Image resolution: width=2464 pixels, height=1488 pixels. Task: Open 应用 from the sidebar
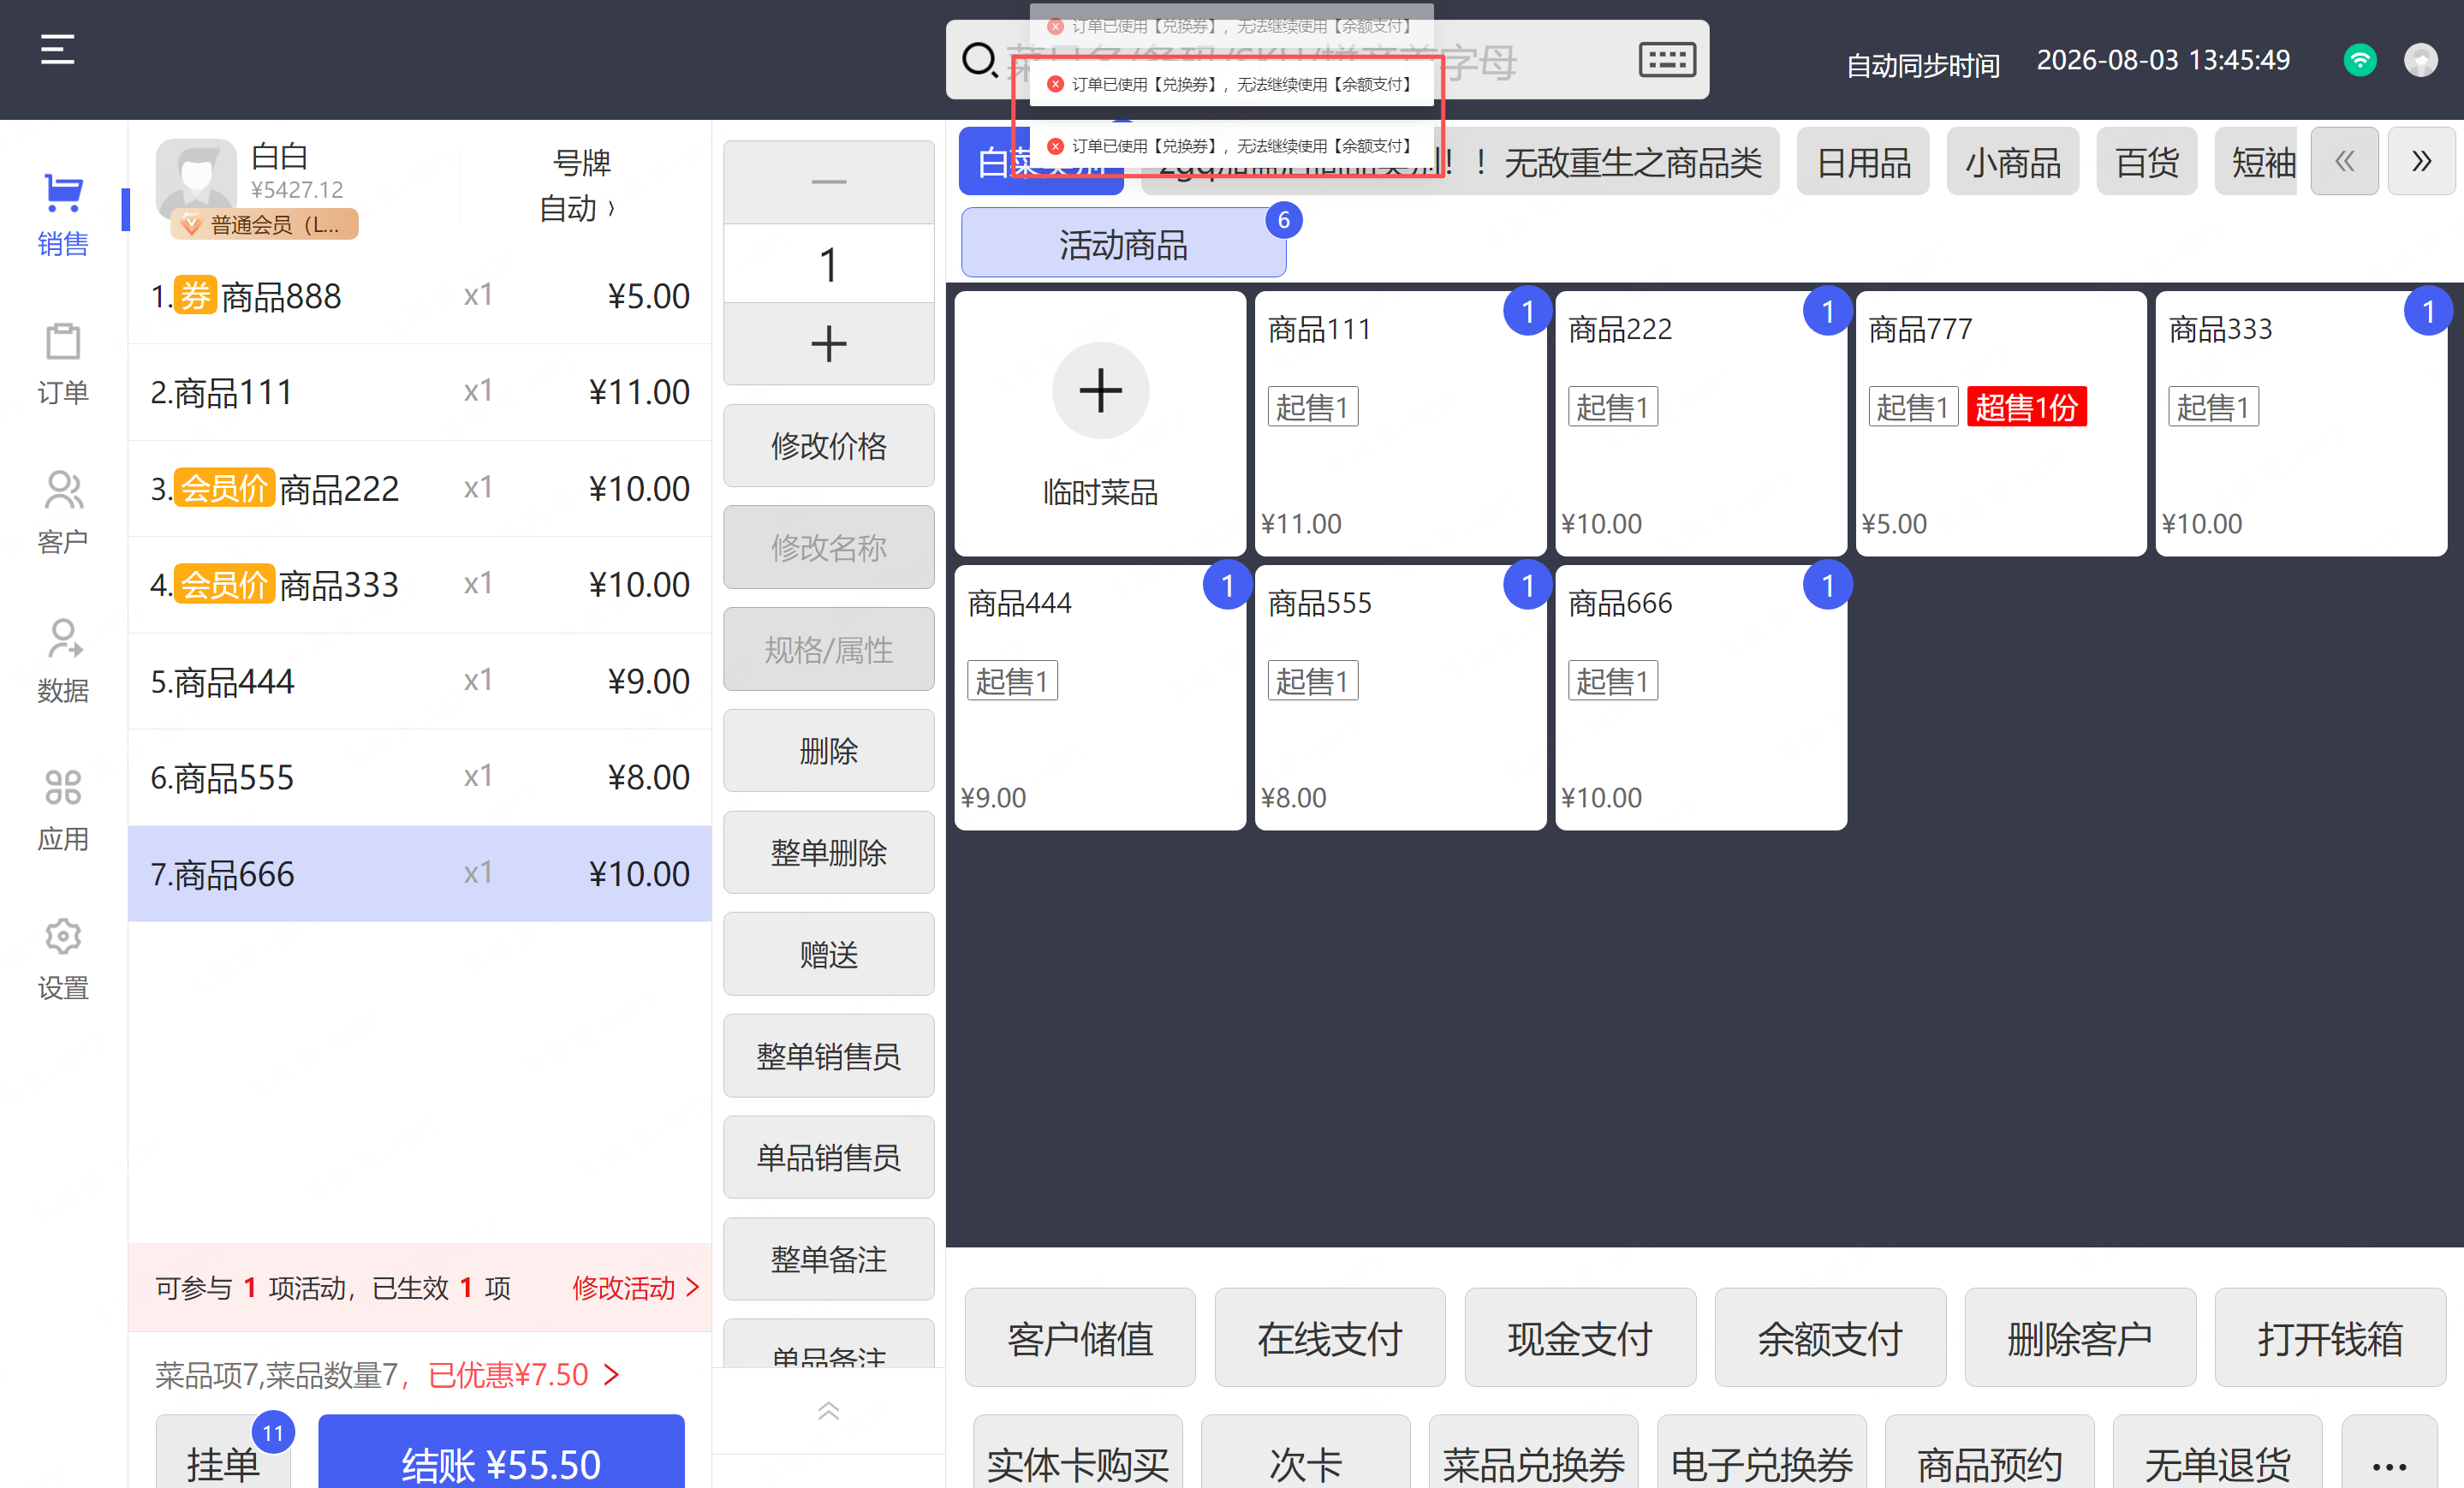(63, 810)
